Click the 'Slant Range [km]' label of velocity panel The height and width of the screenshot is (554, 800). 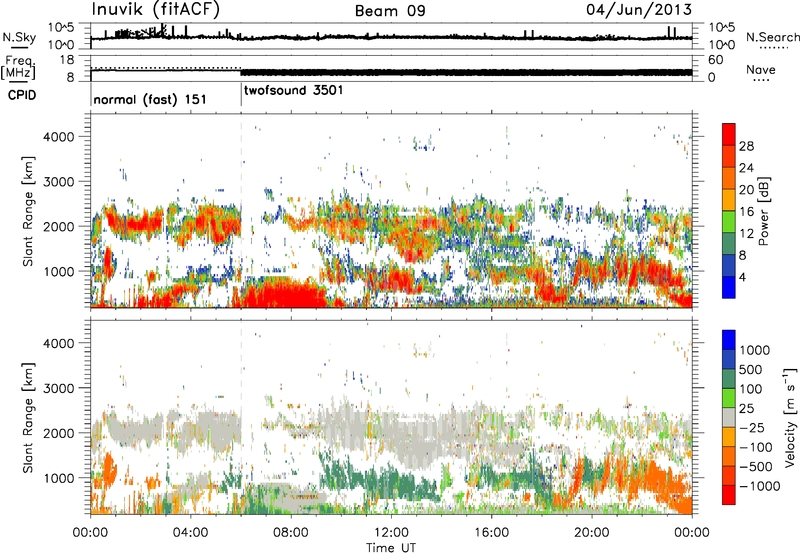point(28,417)
